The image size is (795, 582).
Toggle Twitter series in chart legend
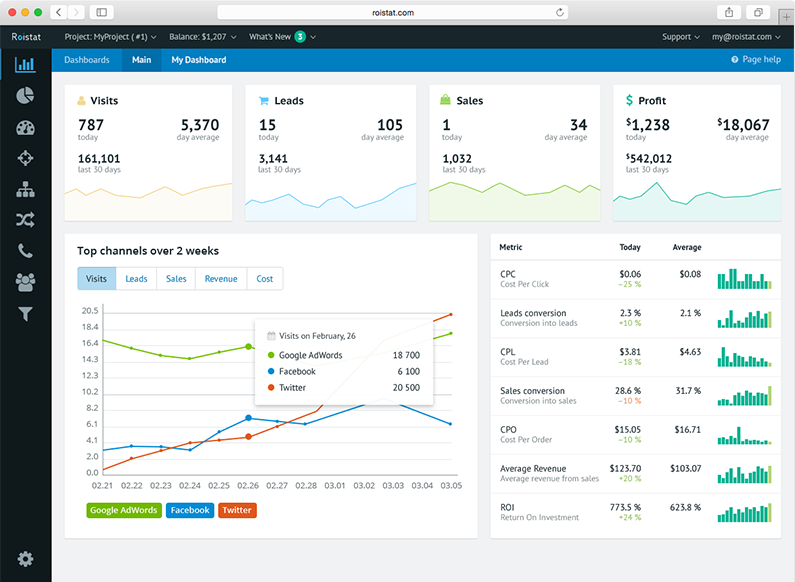point(237,510)
